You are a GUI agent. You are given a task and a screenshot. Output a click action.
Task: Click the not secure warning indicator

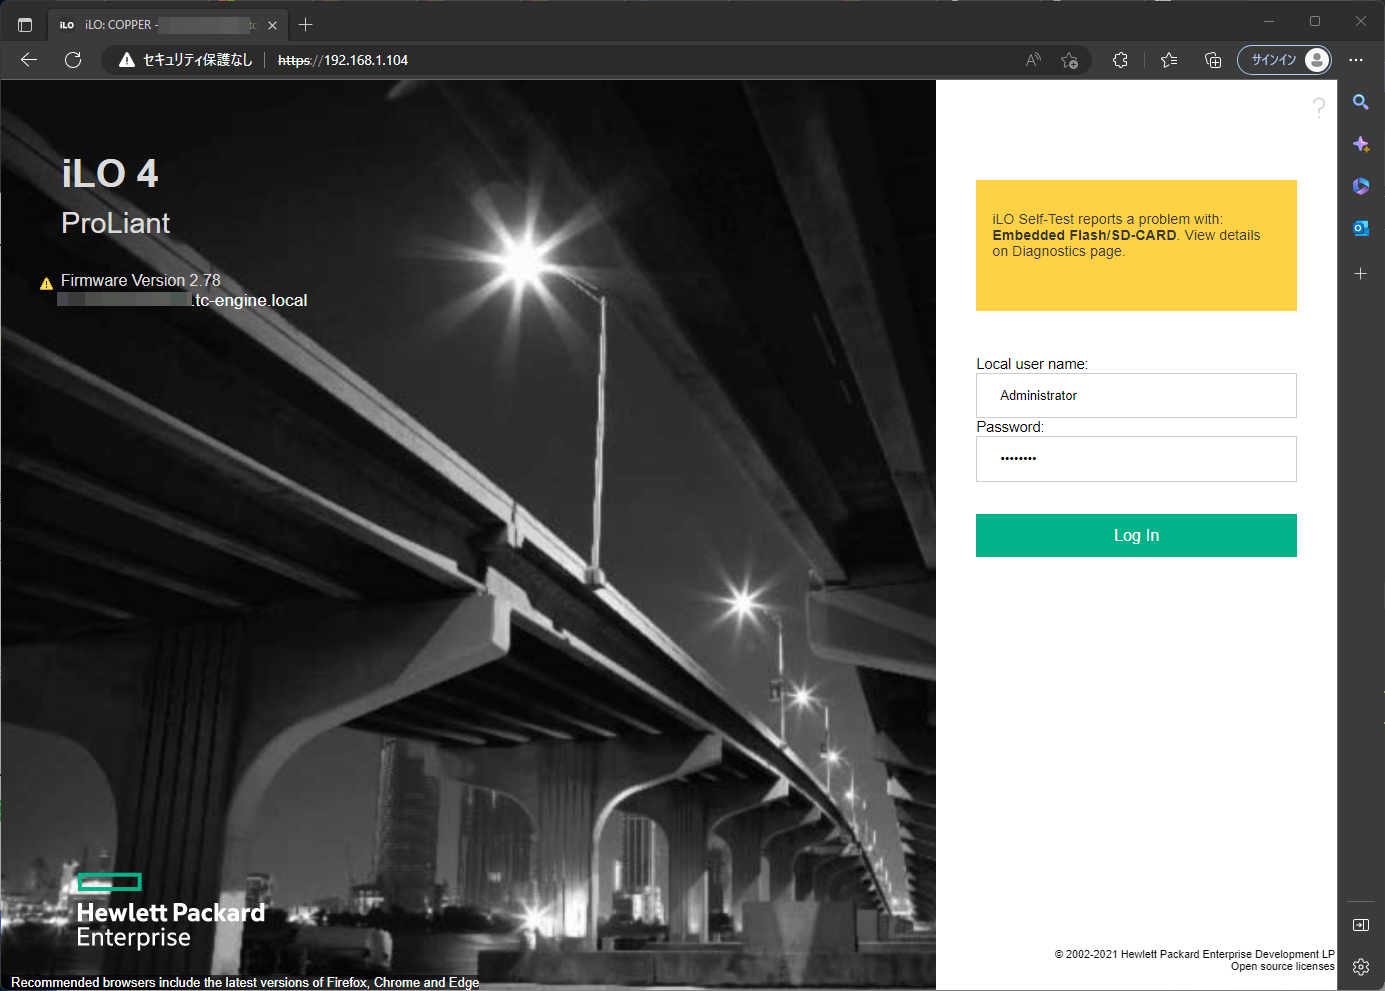pyautogui.click(x=185, y=60)
